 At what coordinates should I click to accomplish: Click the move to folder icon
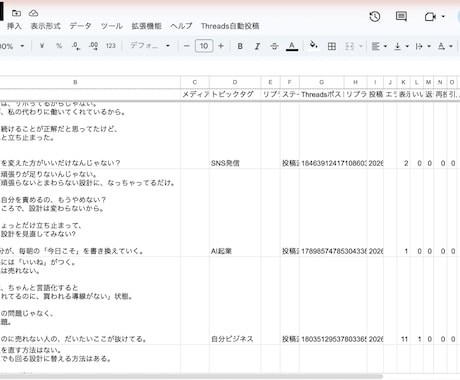16,13
